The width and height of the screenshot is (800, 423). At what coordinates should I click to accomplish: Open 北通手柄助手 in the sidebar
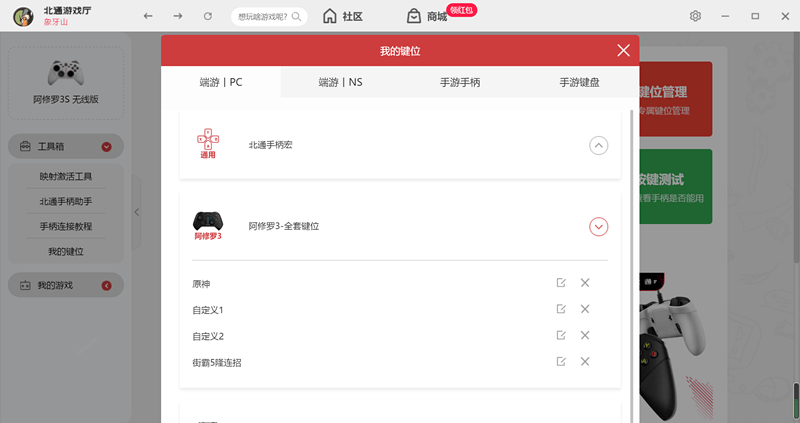(66, 202)
